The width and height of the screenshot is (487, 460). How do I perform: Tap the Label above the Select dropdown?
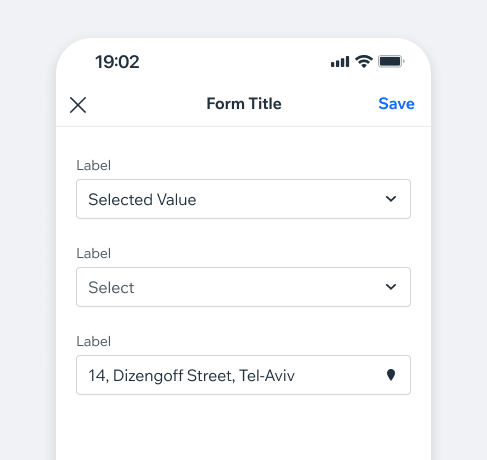pyautogui.click(x=94, y=253)
